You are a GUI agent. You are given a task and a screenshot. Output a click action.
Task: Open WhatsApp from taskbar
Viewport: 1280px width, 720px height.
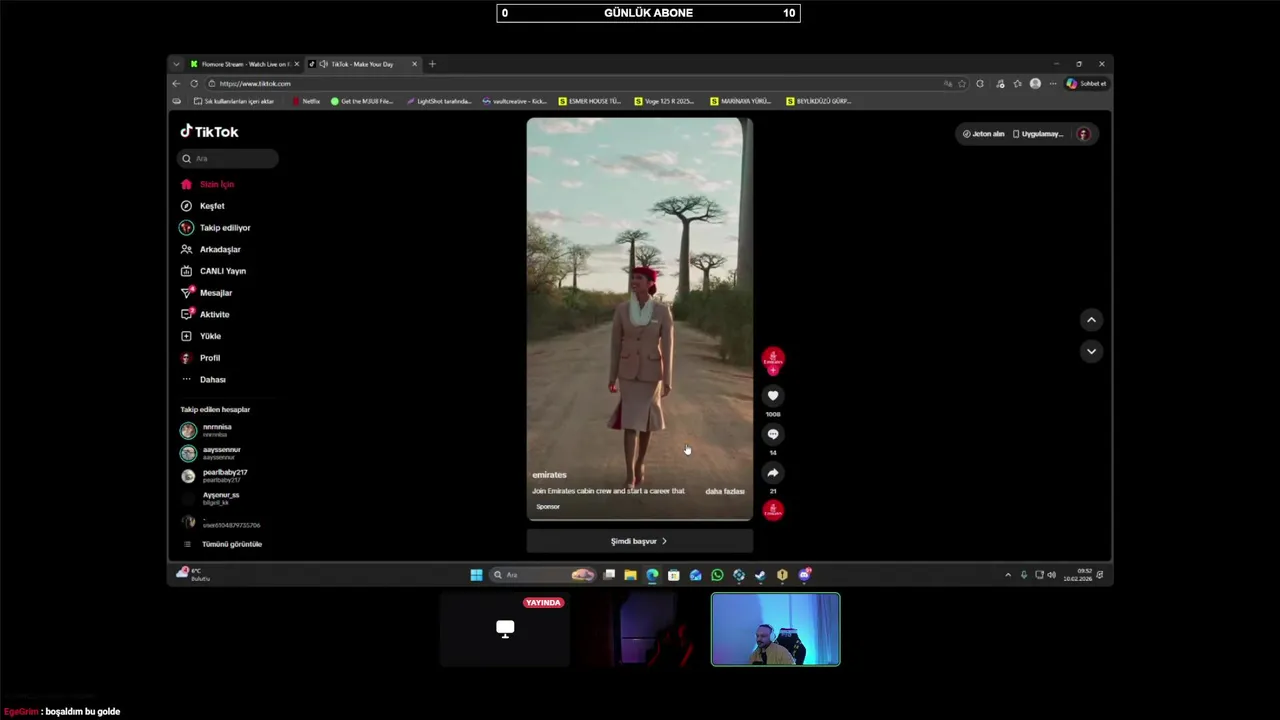tap(717, 575)
